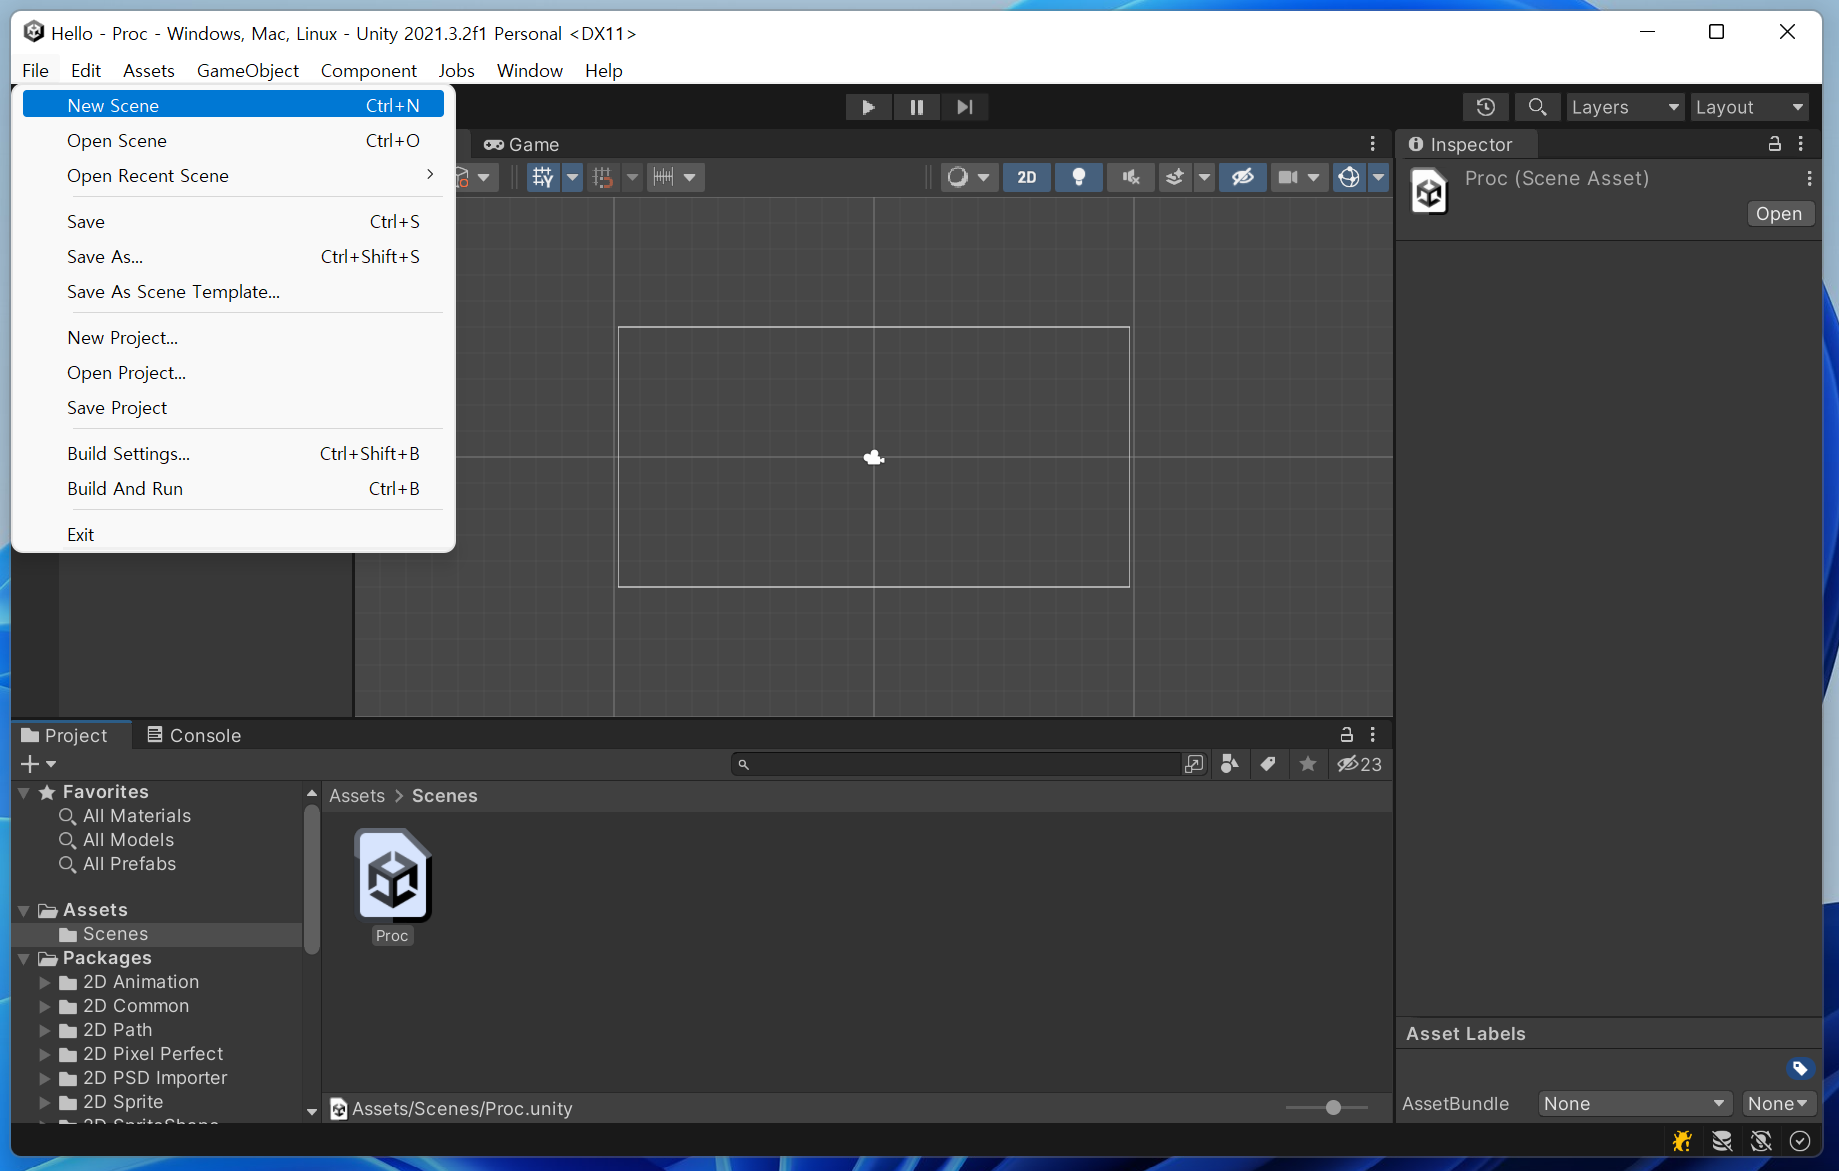The width and height of the screenshot is (1839, 1171).
Task: Click the Pause button in toolbar
Action: point(916,107)
